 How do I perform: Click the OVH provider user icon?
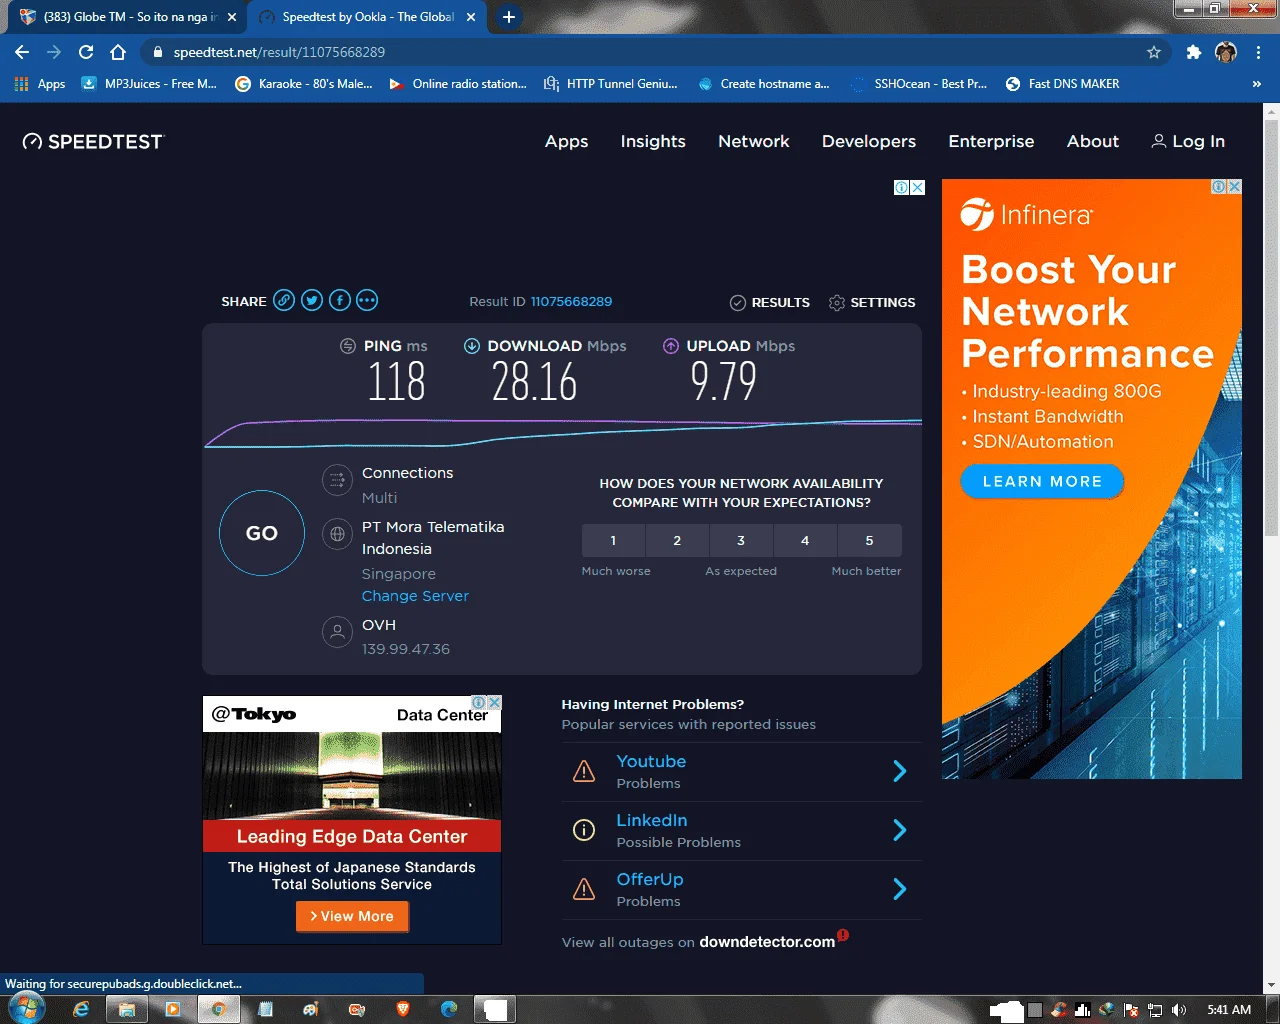point(337,632)
